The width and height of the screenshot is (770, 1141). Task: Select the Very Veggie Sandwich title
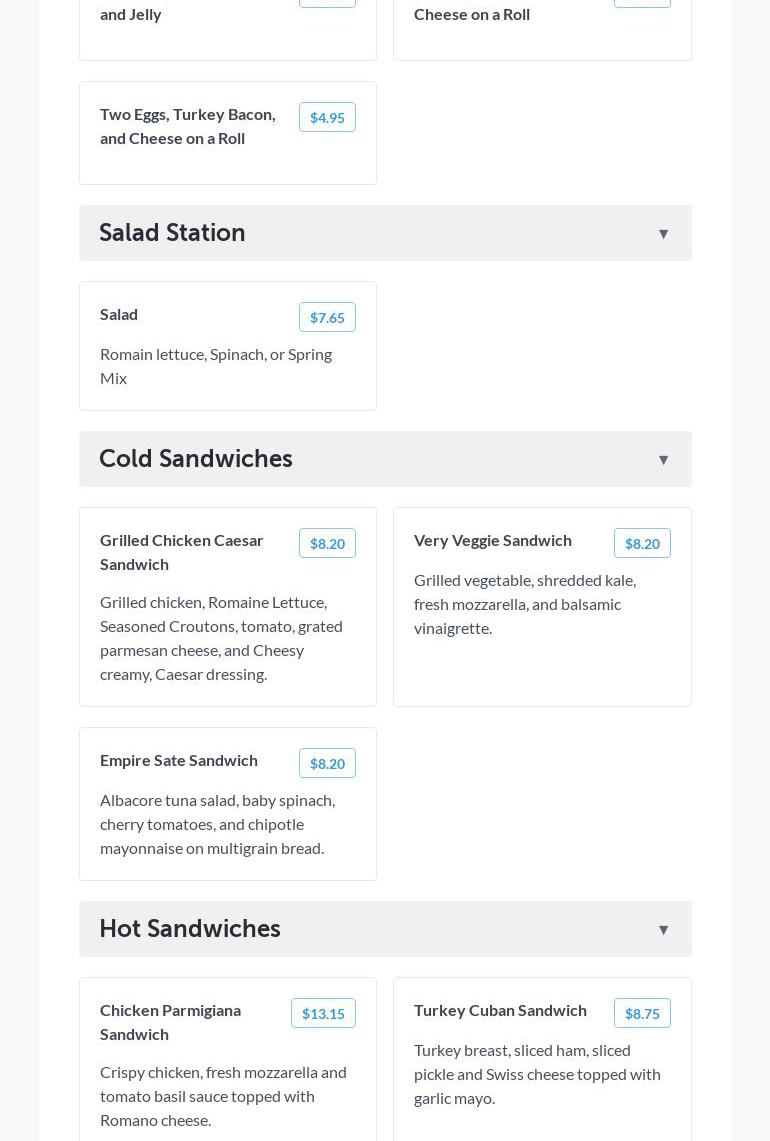[x=493, y=540]
